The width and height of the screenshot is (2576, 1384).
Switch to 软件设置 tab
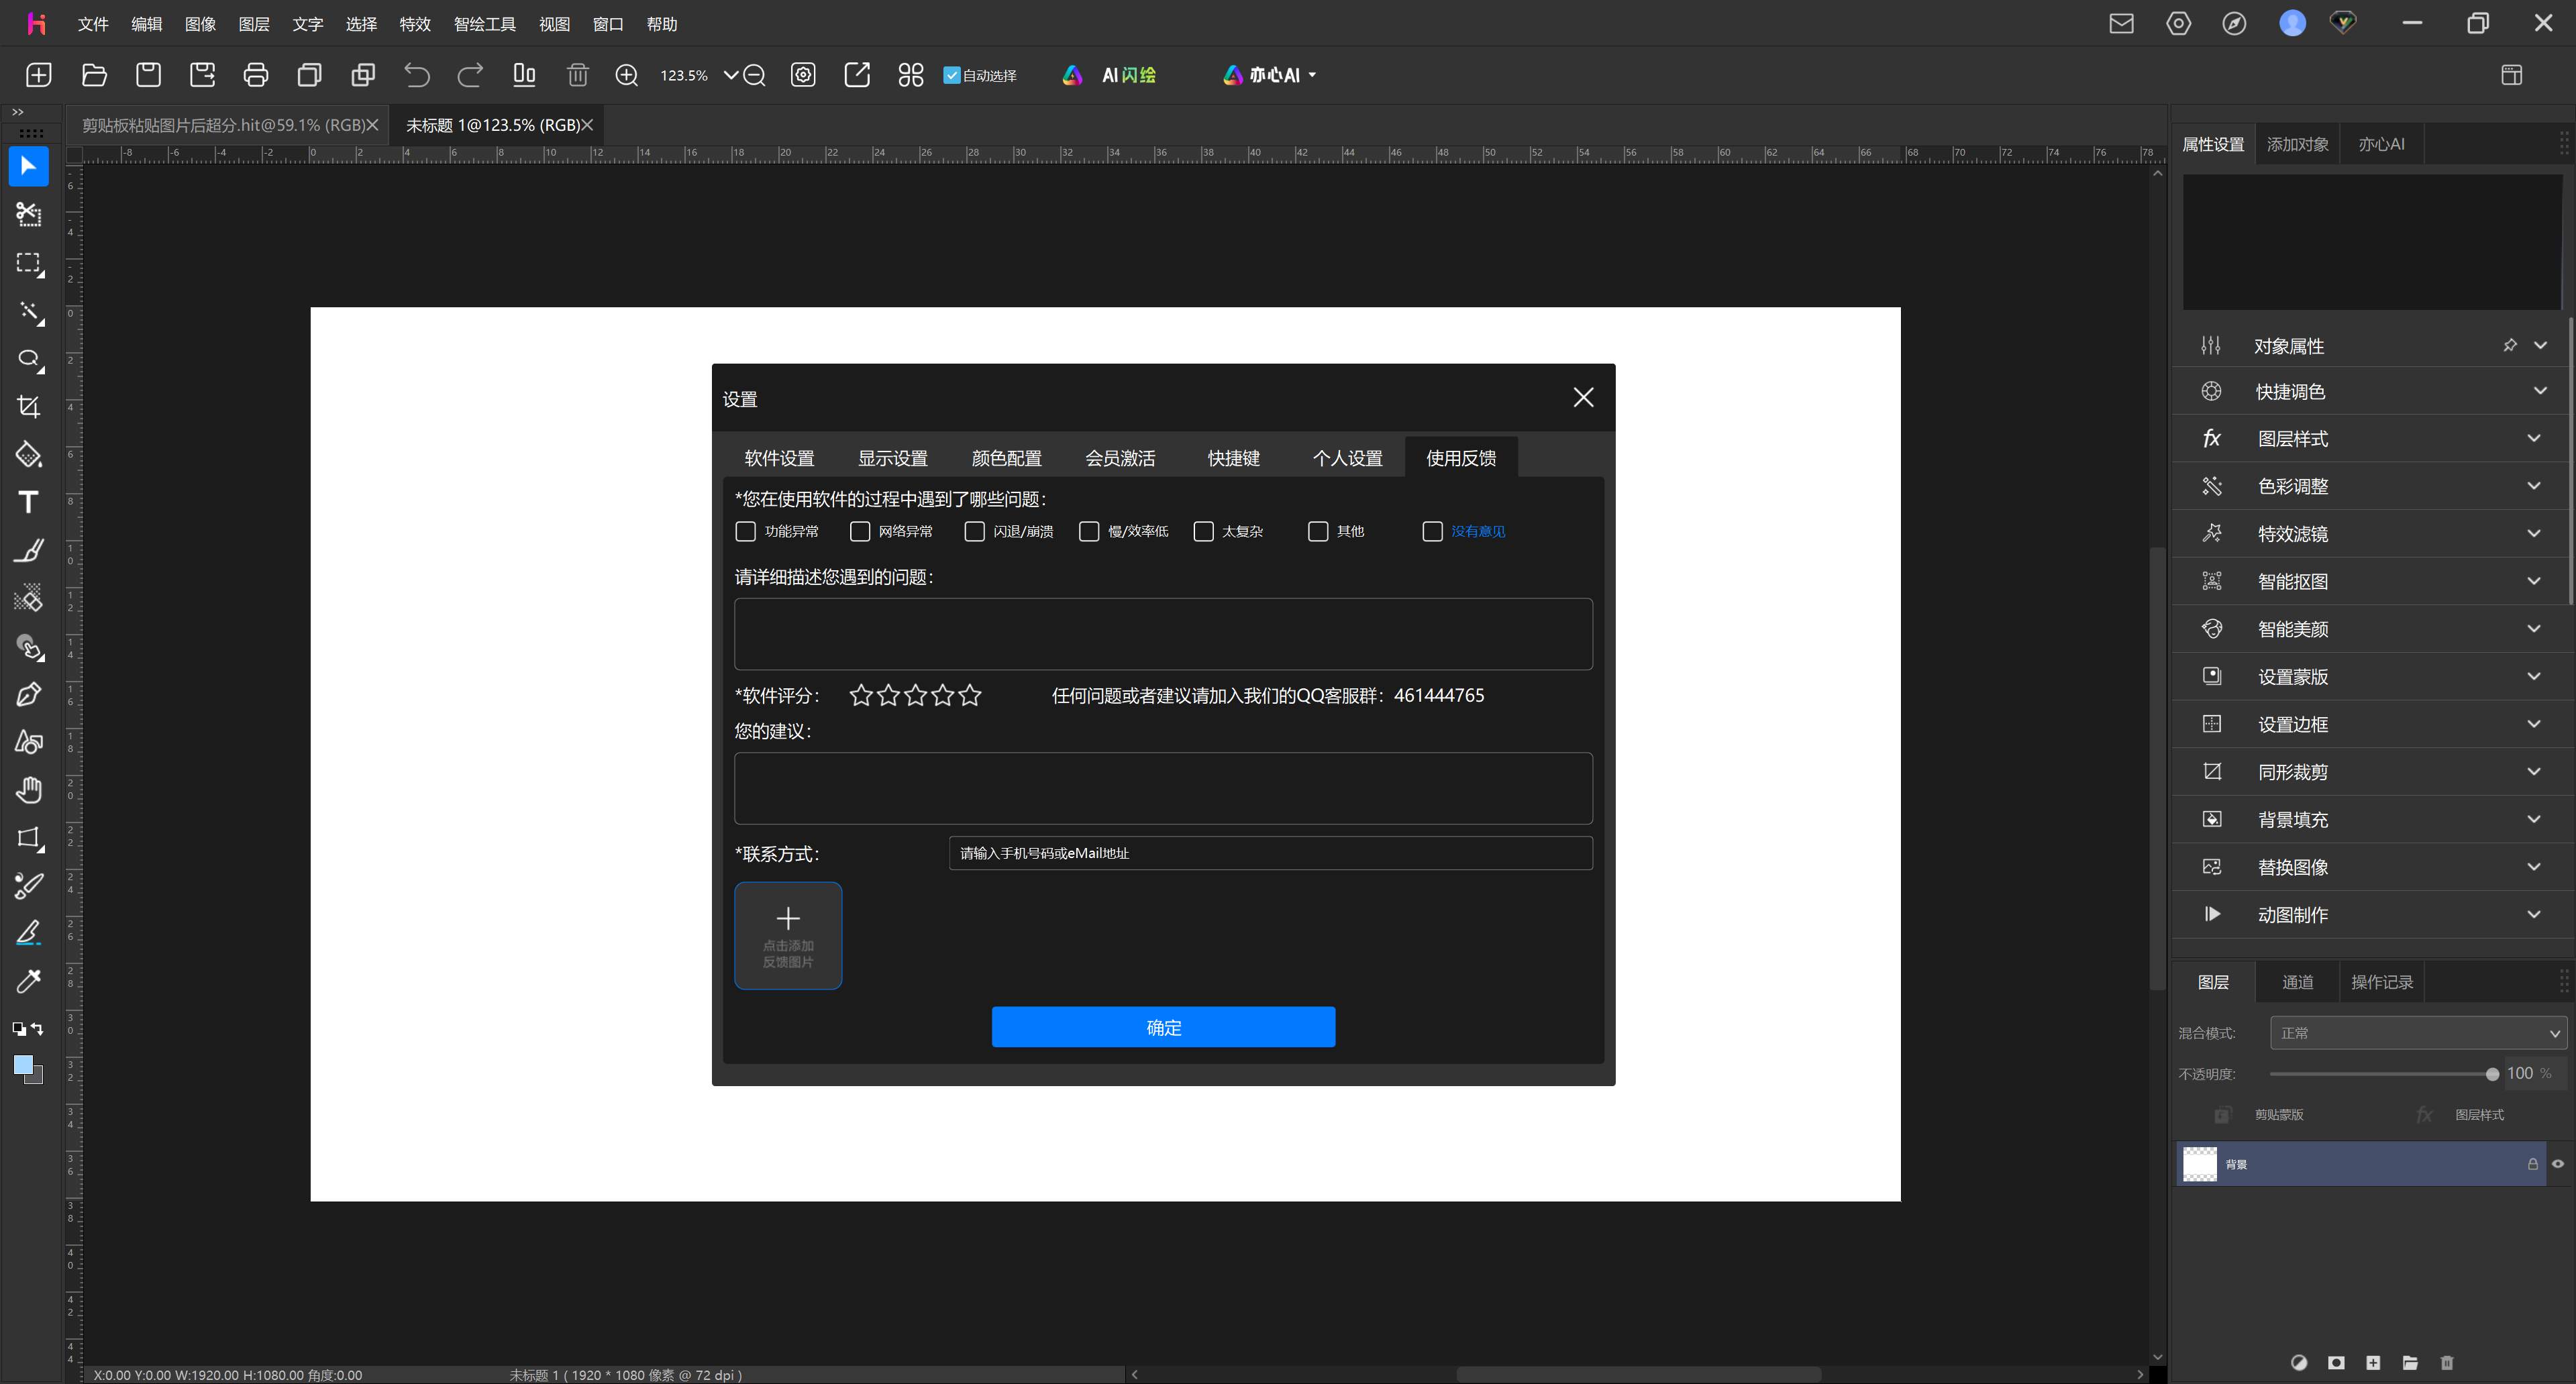[x=779, y=458]
